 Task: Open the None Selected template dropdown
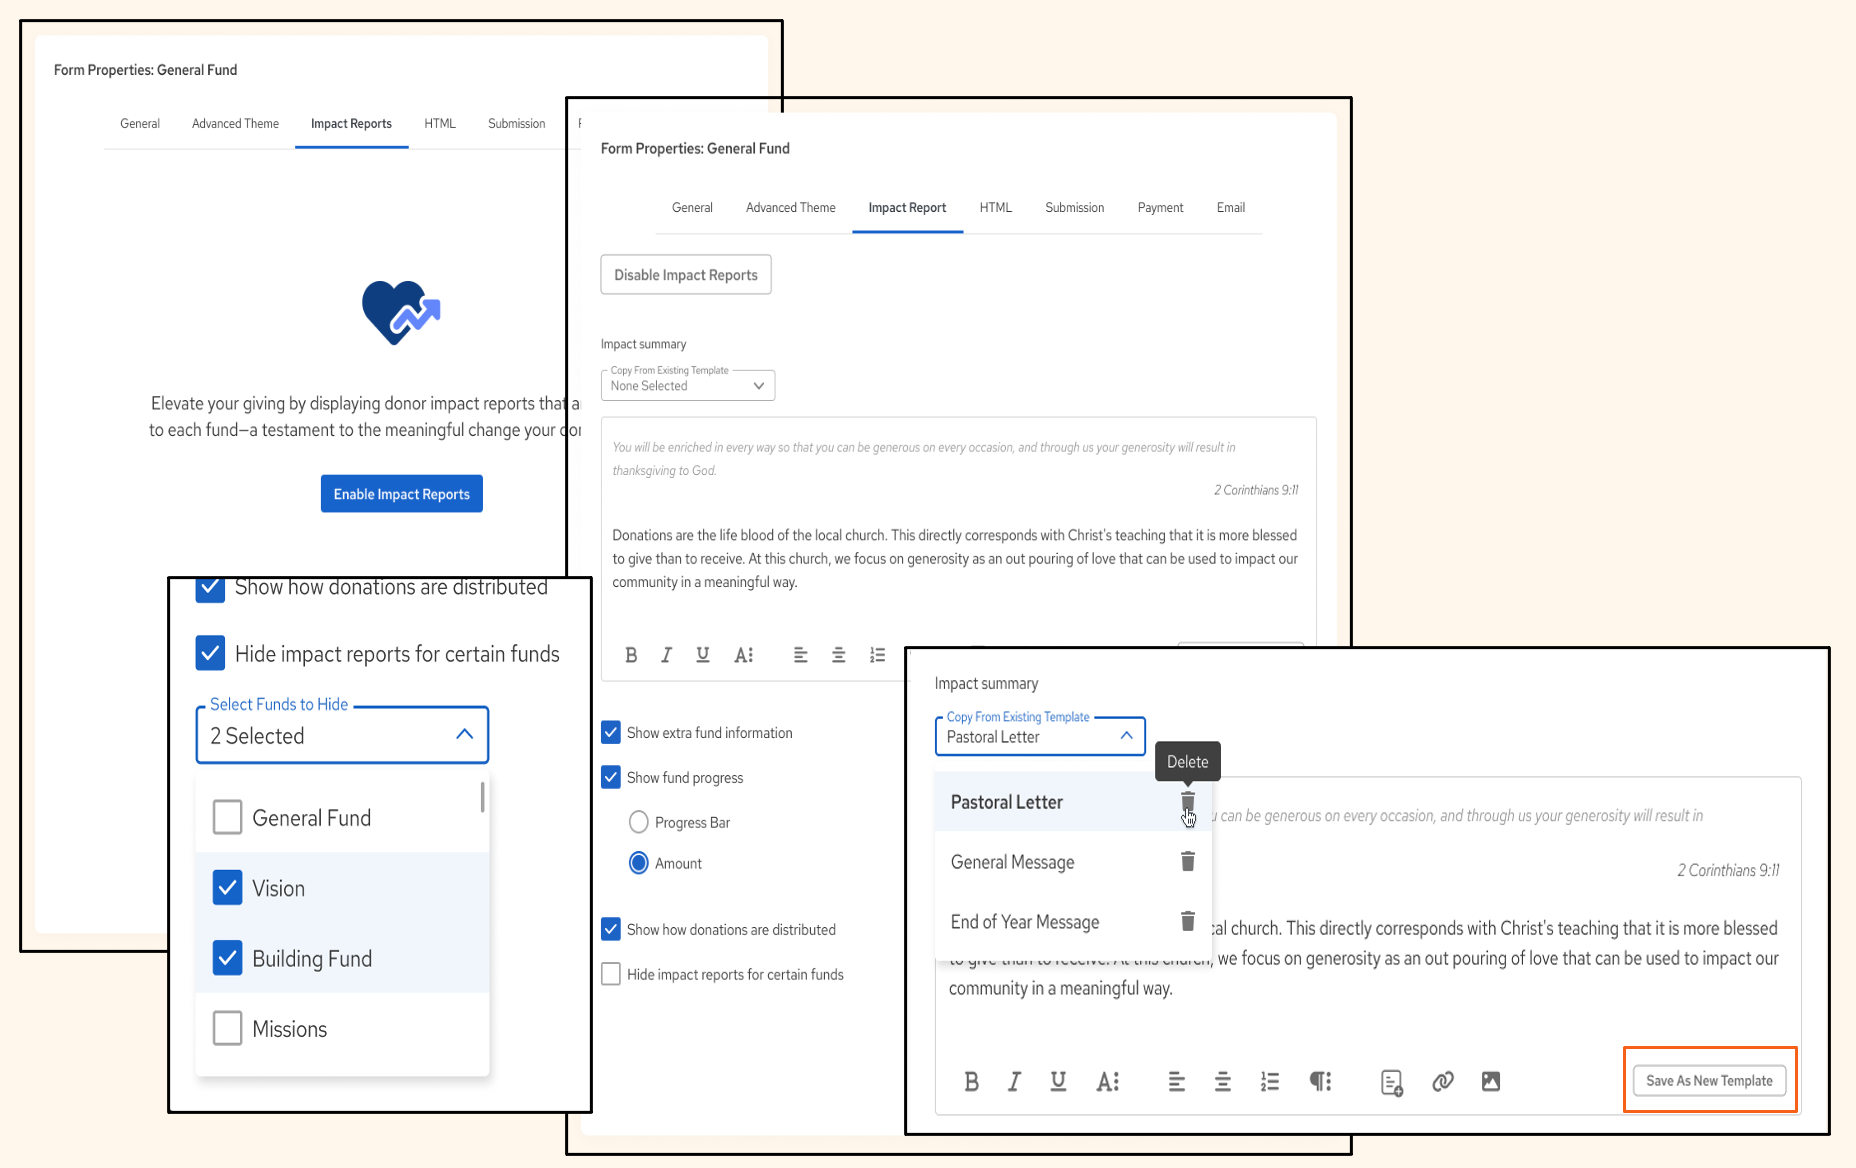[x=688, y=385]
